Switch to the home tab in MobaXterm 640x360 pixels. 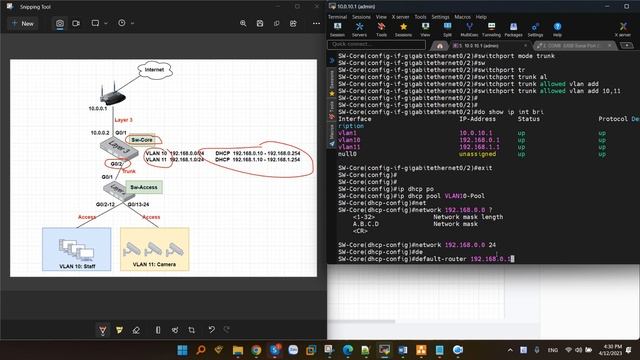(440, 46)
